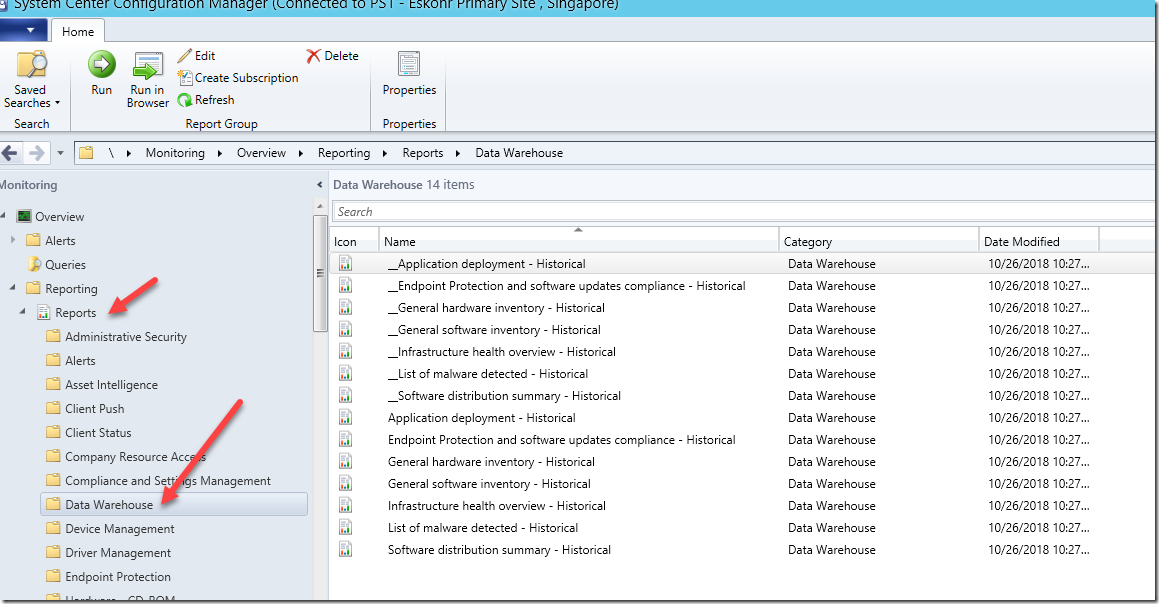Click the green Run report icon
The height and width of the screenshot is (604, 1159).
point(102,64)
